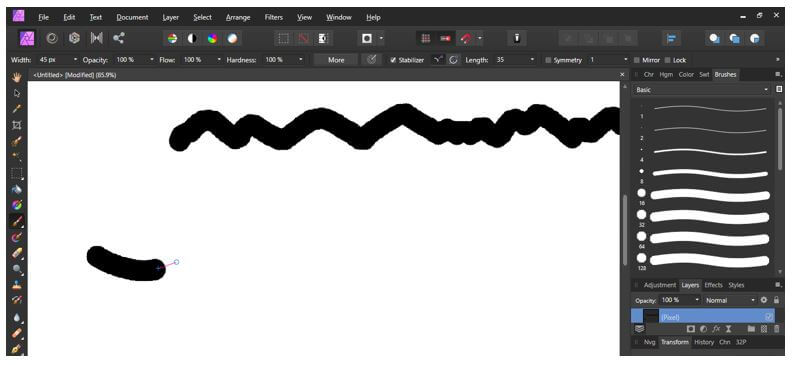Choose the size 16 basic brush
793x365 pixels.
[704, 195]
